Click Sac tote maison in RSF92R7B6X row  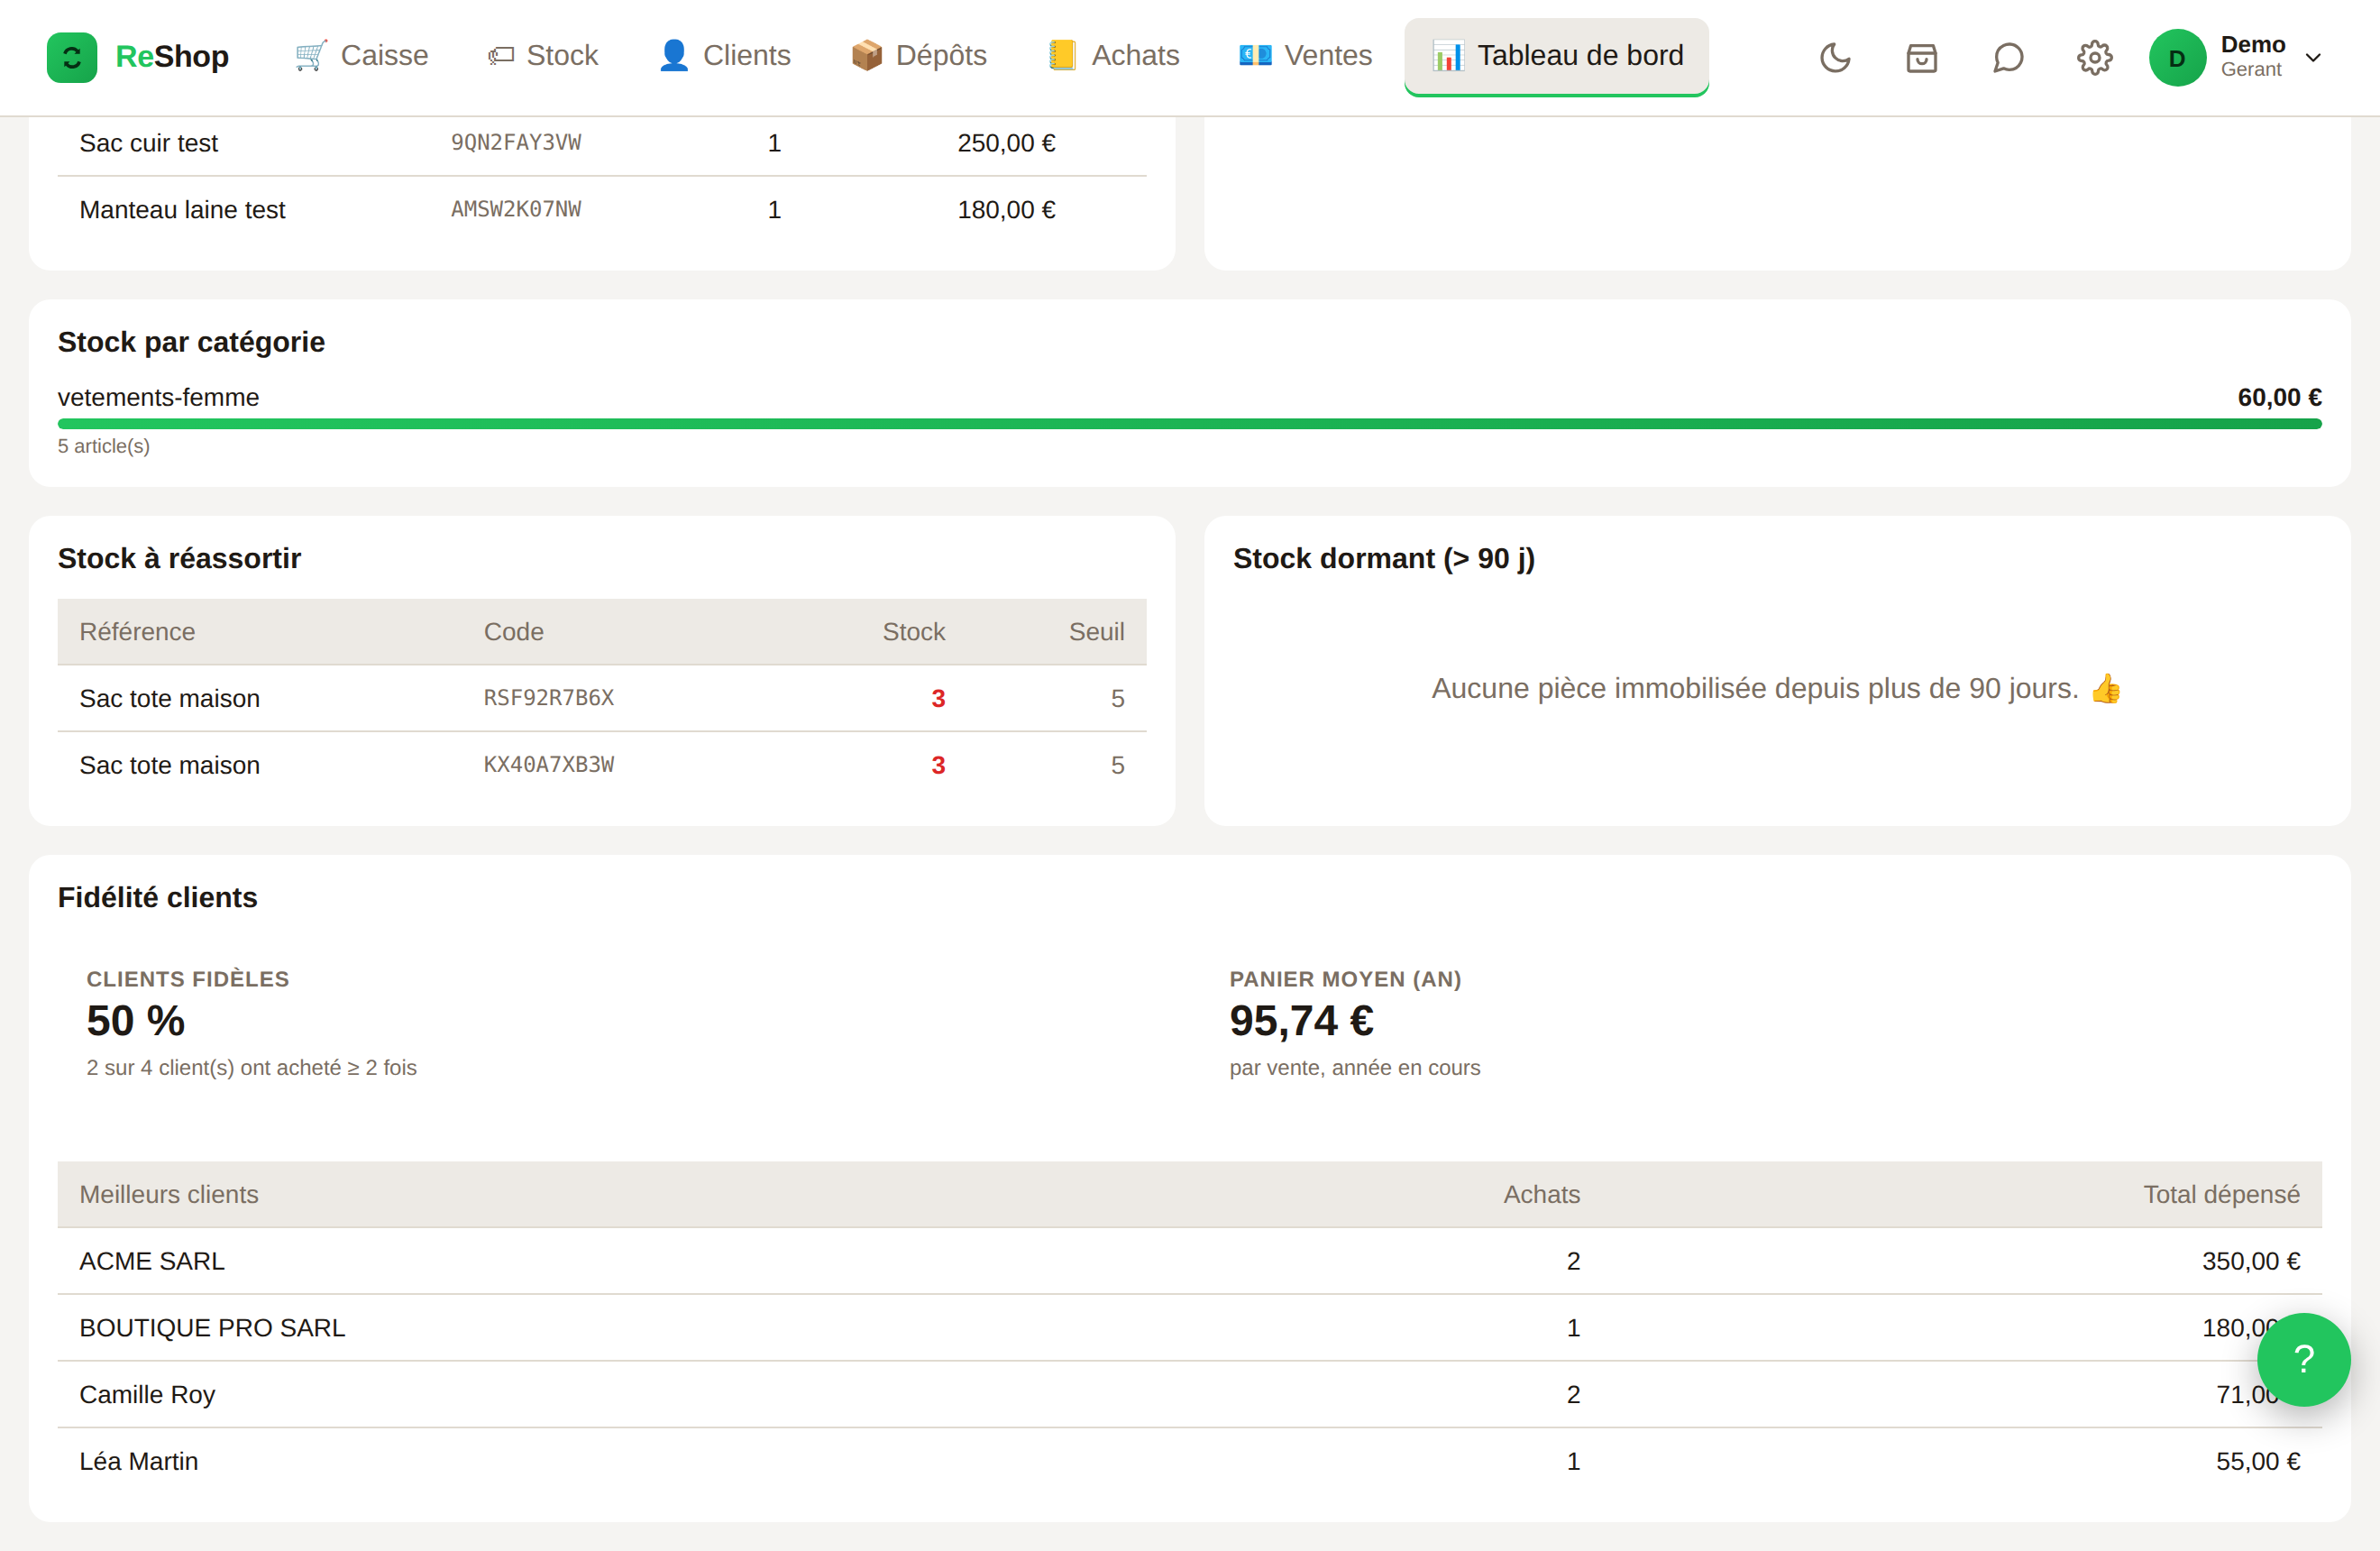click(x=169, y=699)
